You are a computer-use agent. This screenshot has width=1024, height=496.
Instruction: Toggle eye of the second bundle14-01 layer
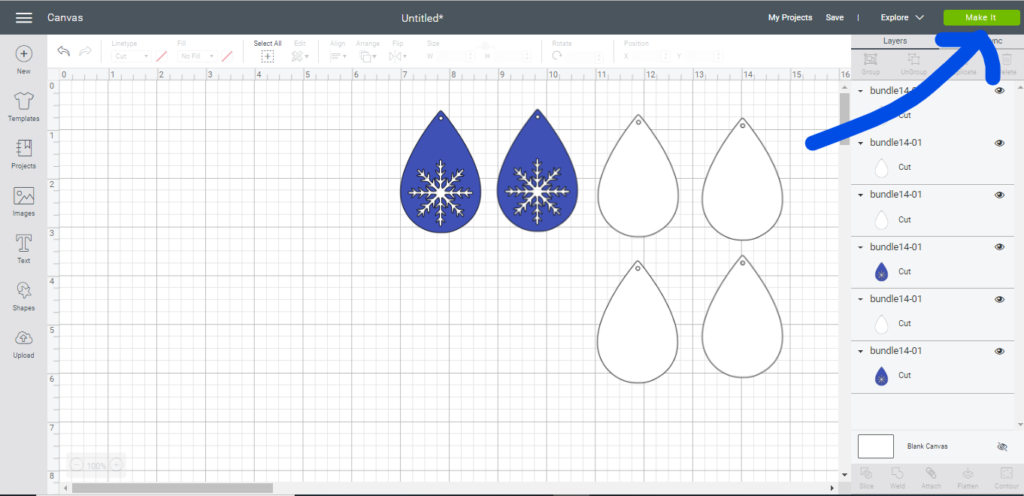tap(999, 143)
